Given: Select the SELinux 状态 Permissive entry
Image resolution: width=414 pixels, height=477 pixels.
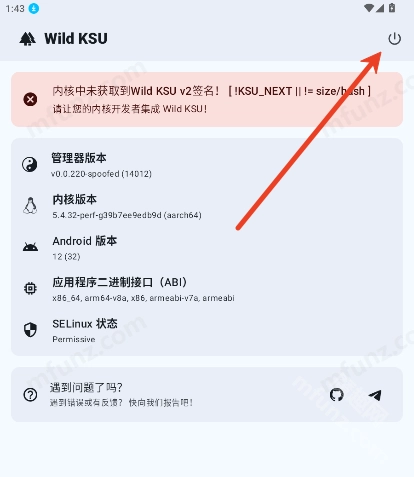Looking at the screenshot, I should coord(207,330).
